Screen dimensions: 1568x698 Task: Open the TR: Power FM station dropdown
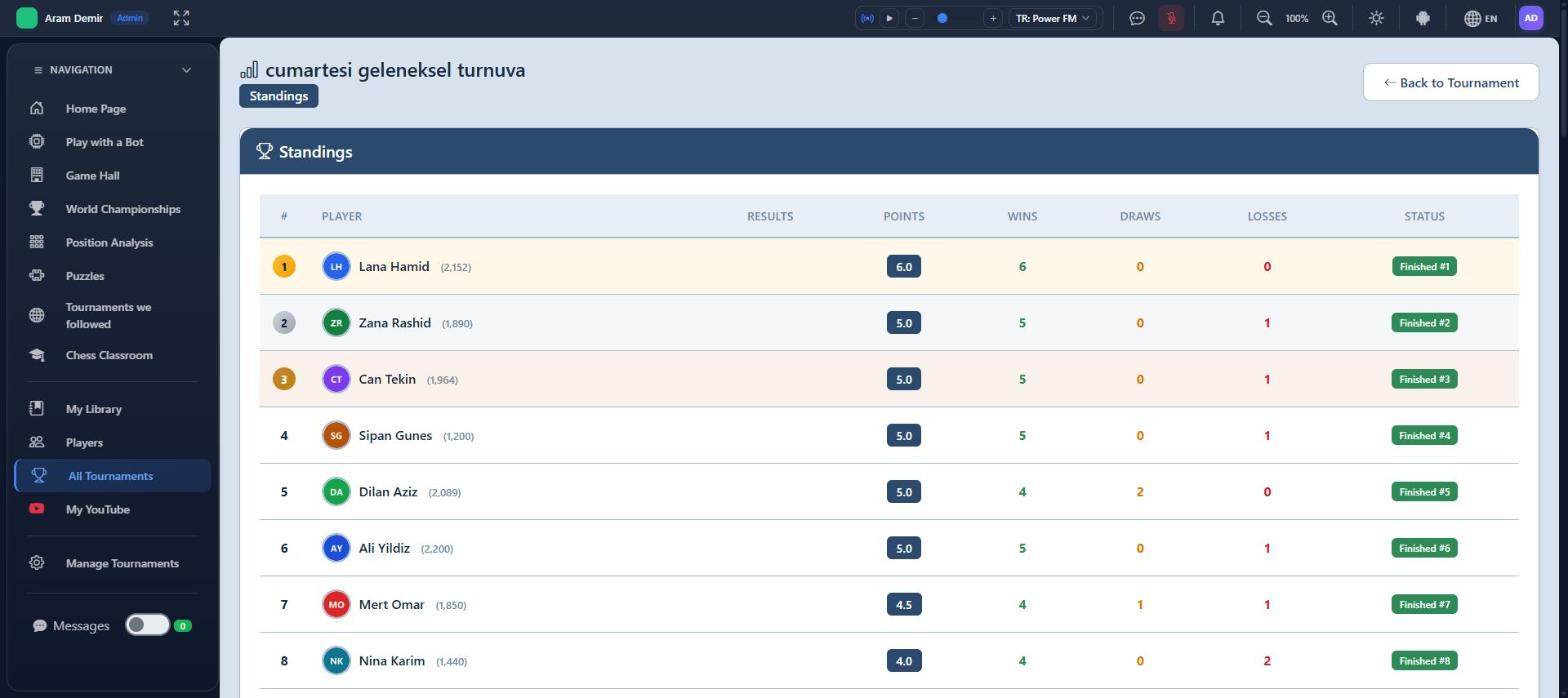coord(1053,18)
